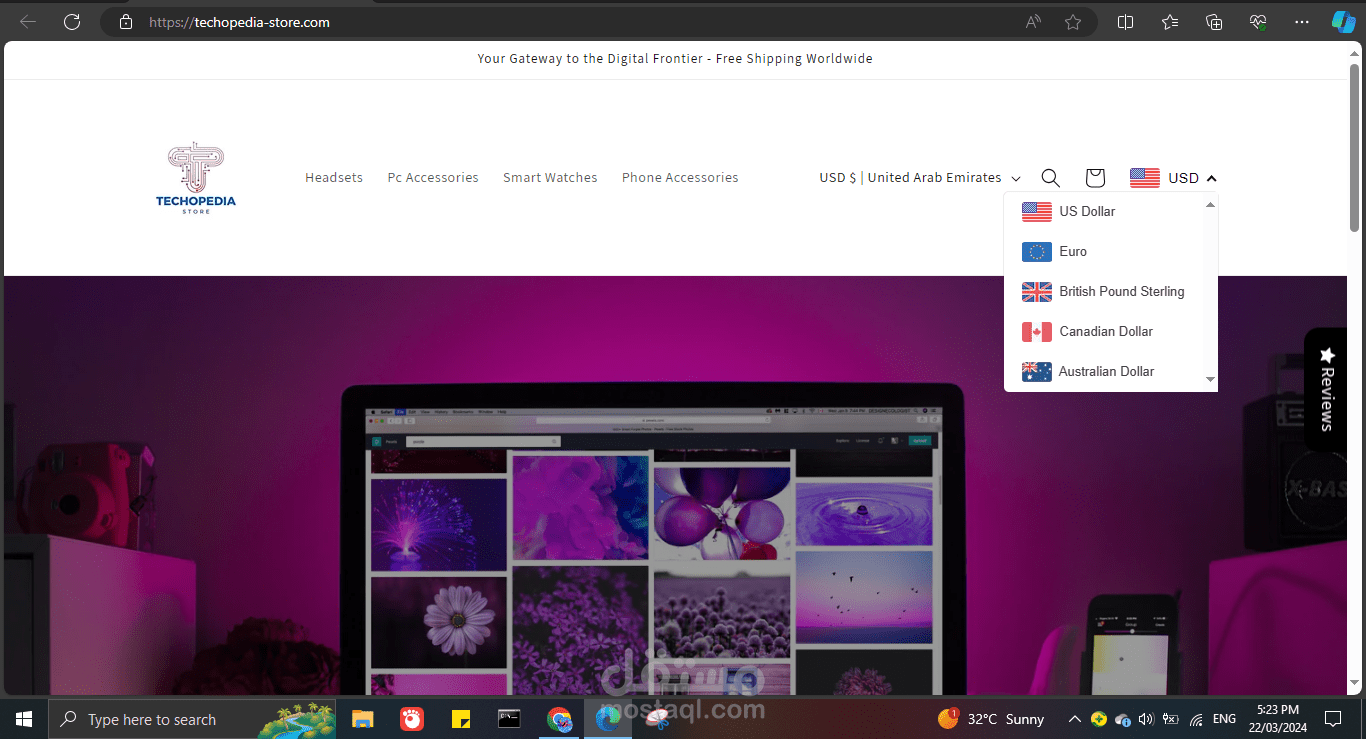The image size is (1366, 739).
Task: View site info via the padlock icon
Action: coord(126,22)
